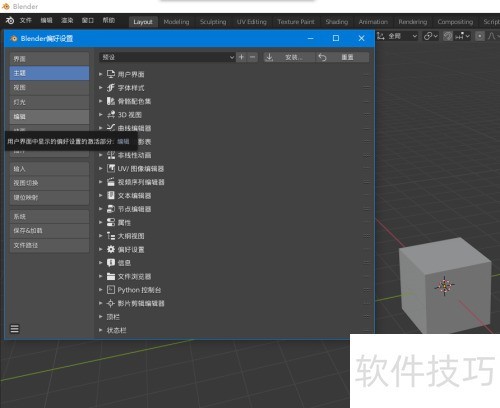Viewport: 500px width, 408px height.
Task: Open the 帮助 menu
Action: [x=109, y=21]
